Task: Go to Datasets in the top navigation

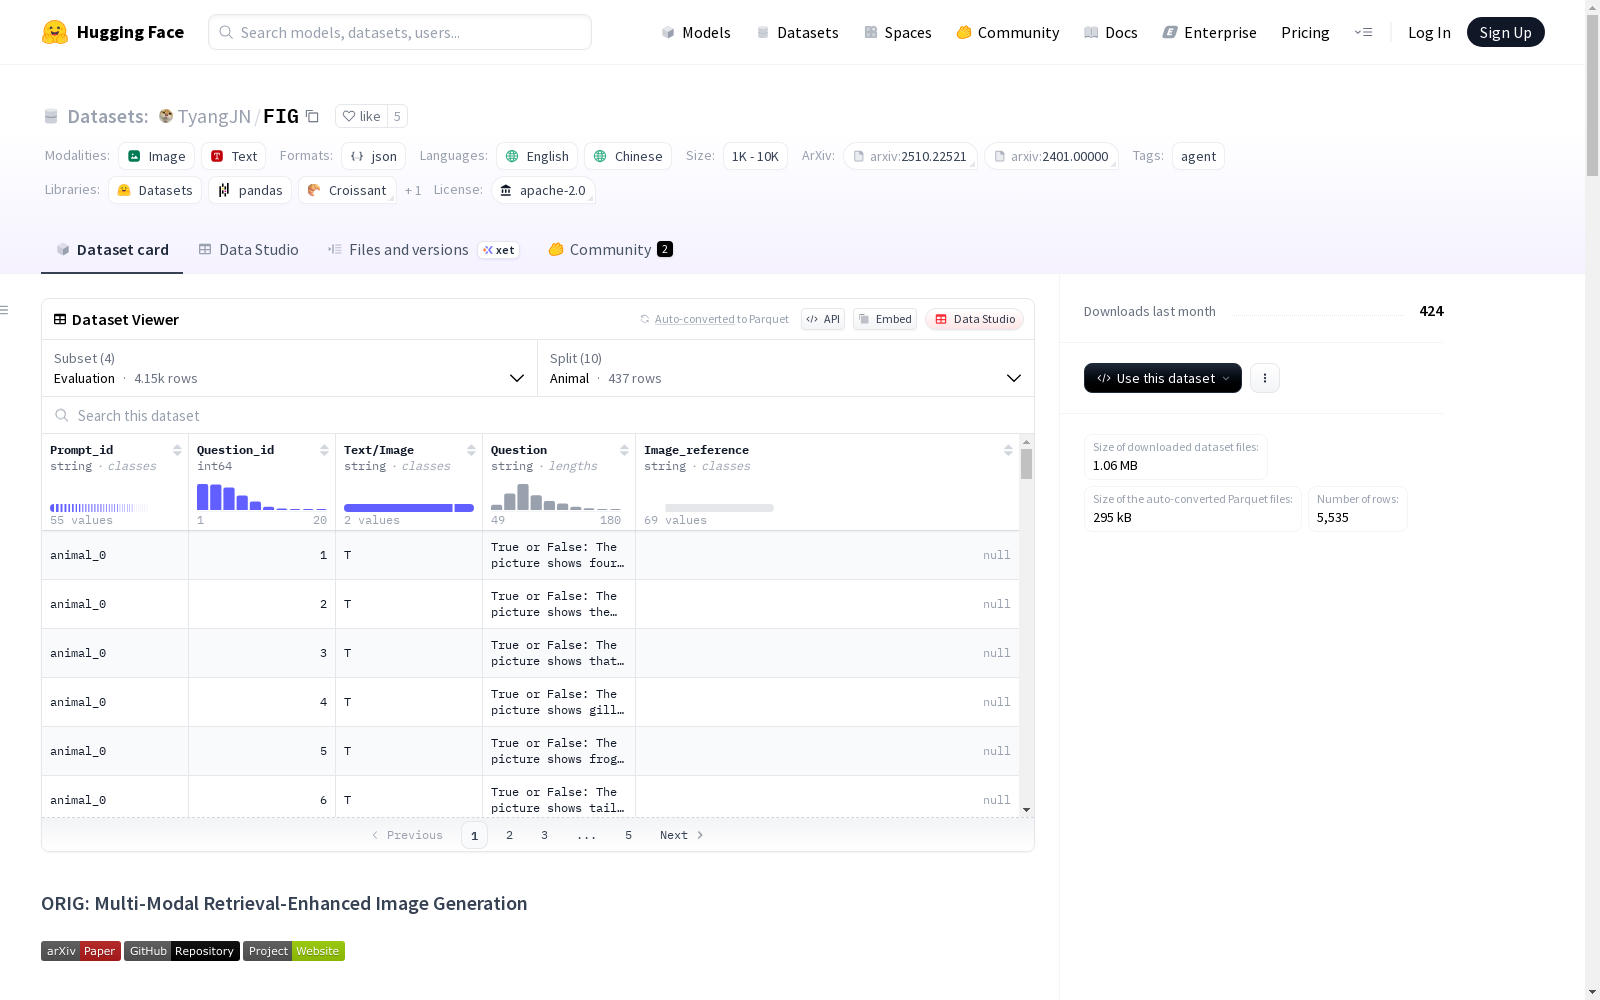Action: [797, 32]
